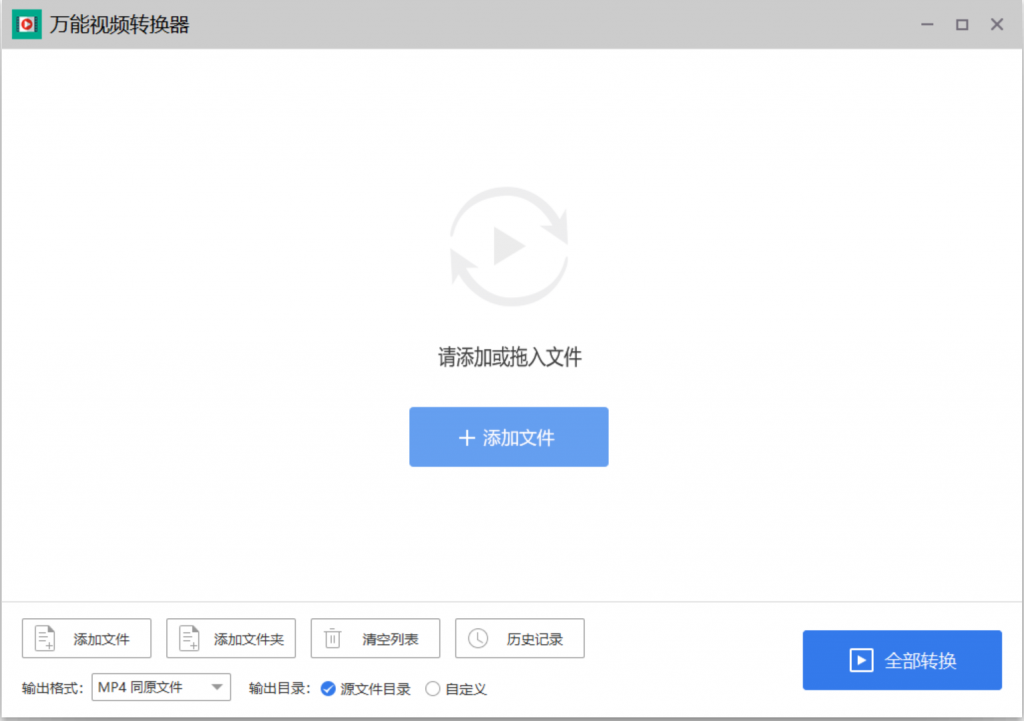Click the 请添加或拖入文件 prompt text
Viewport: 1024px width, 721px height.
(x=509, y=357)
